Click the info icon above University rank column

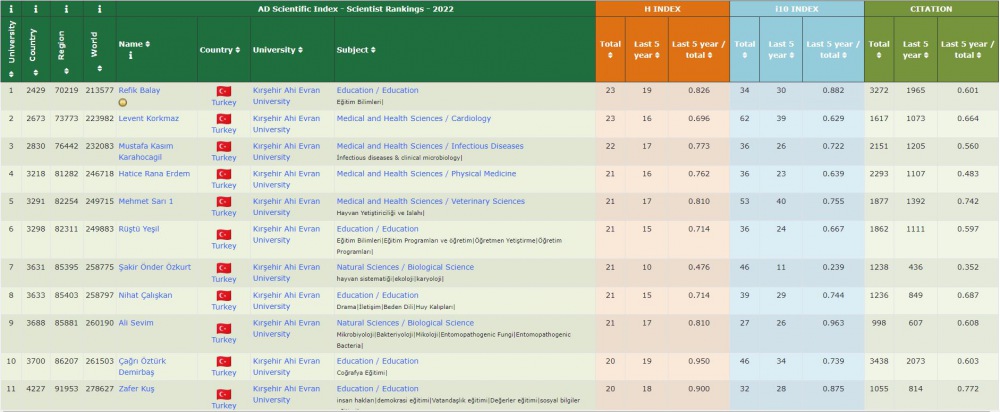[x=11, y=9]
